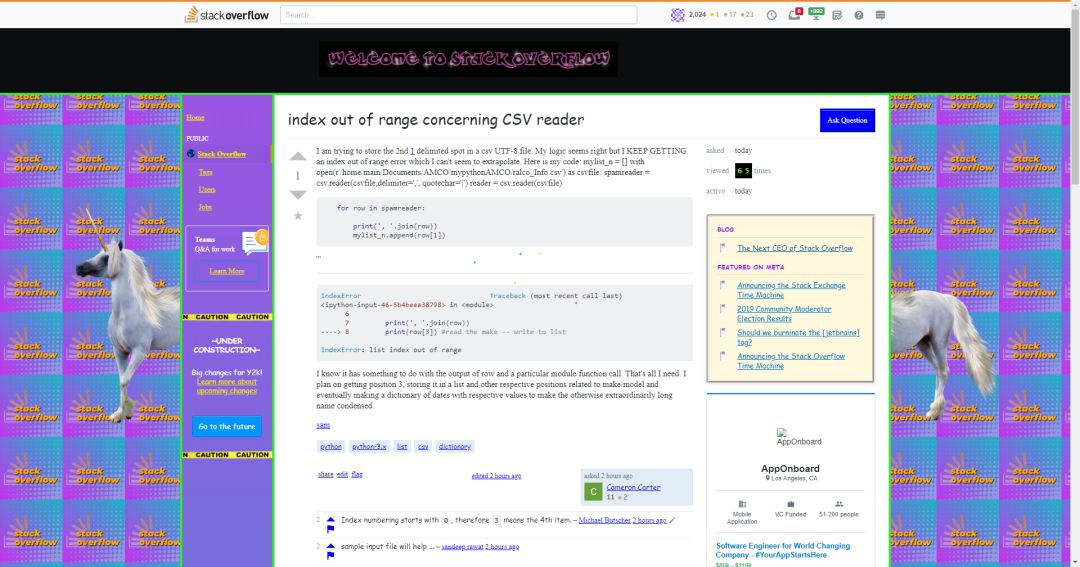
Task: Click the VC Funded briefcase icon
Action: point(790,504)
